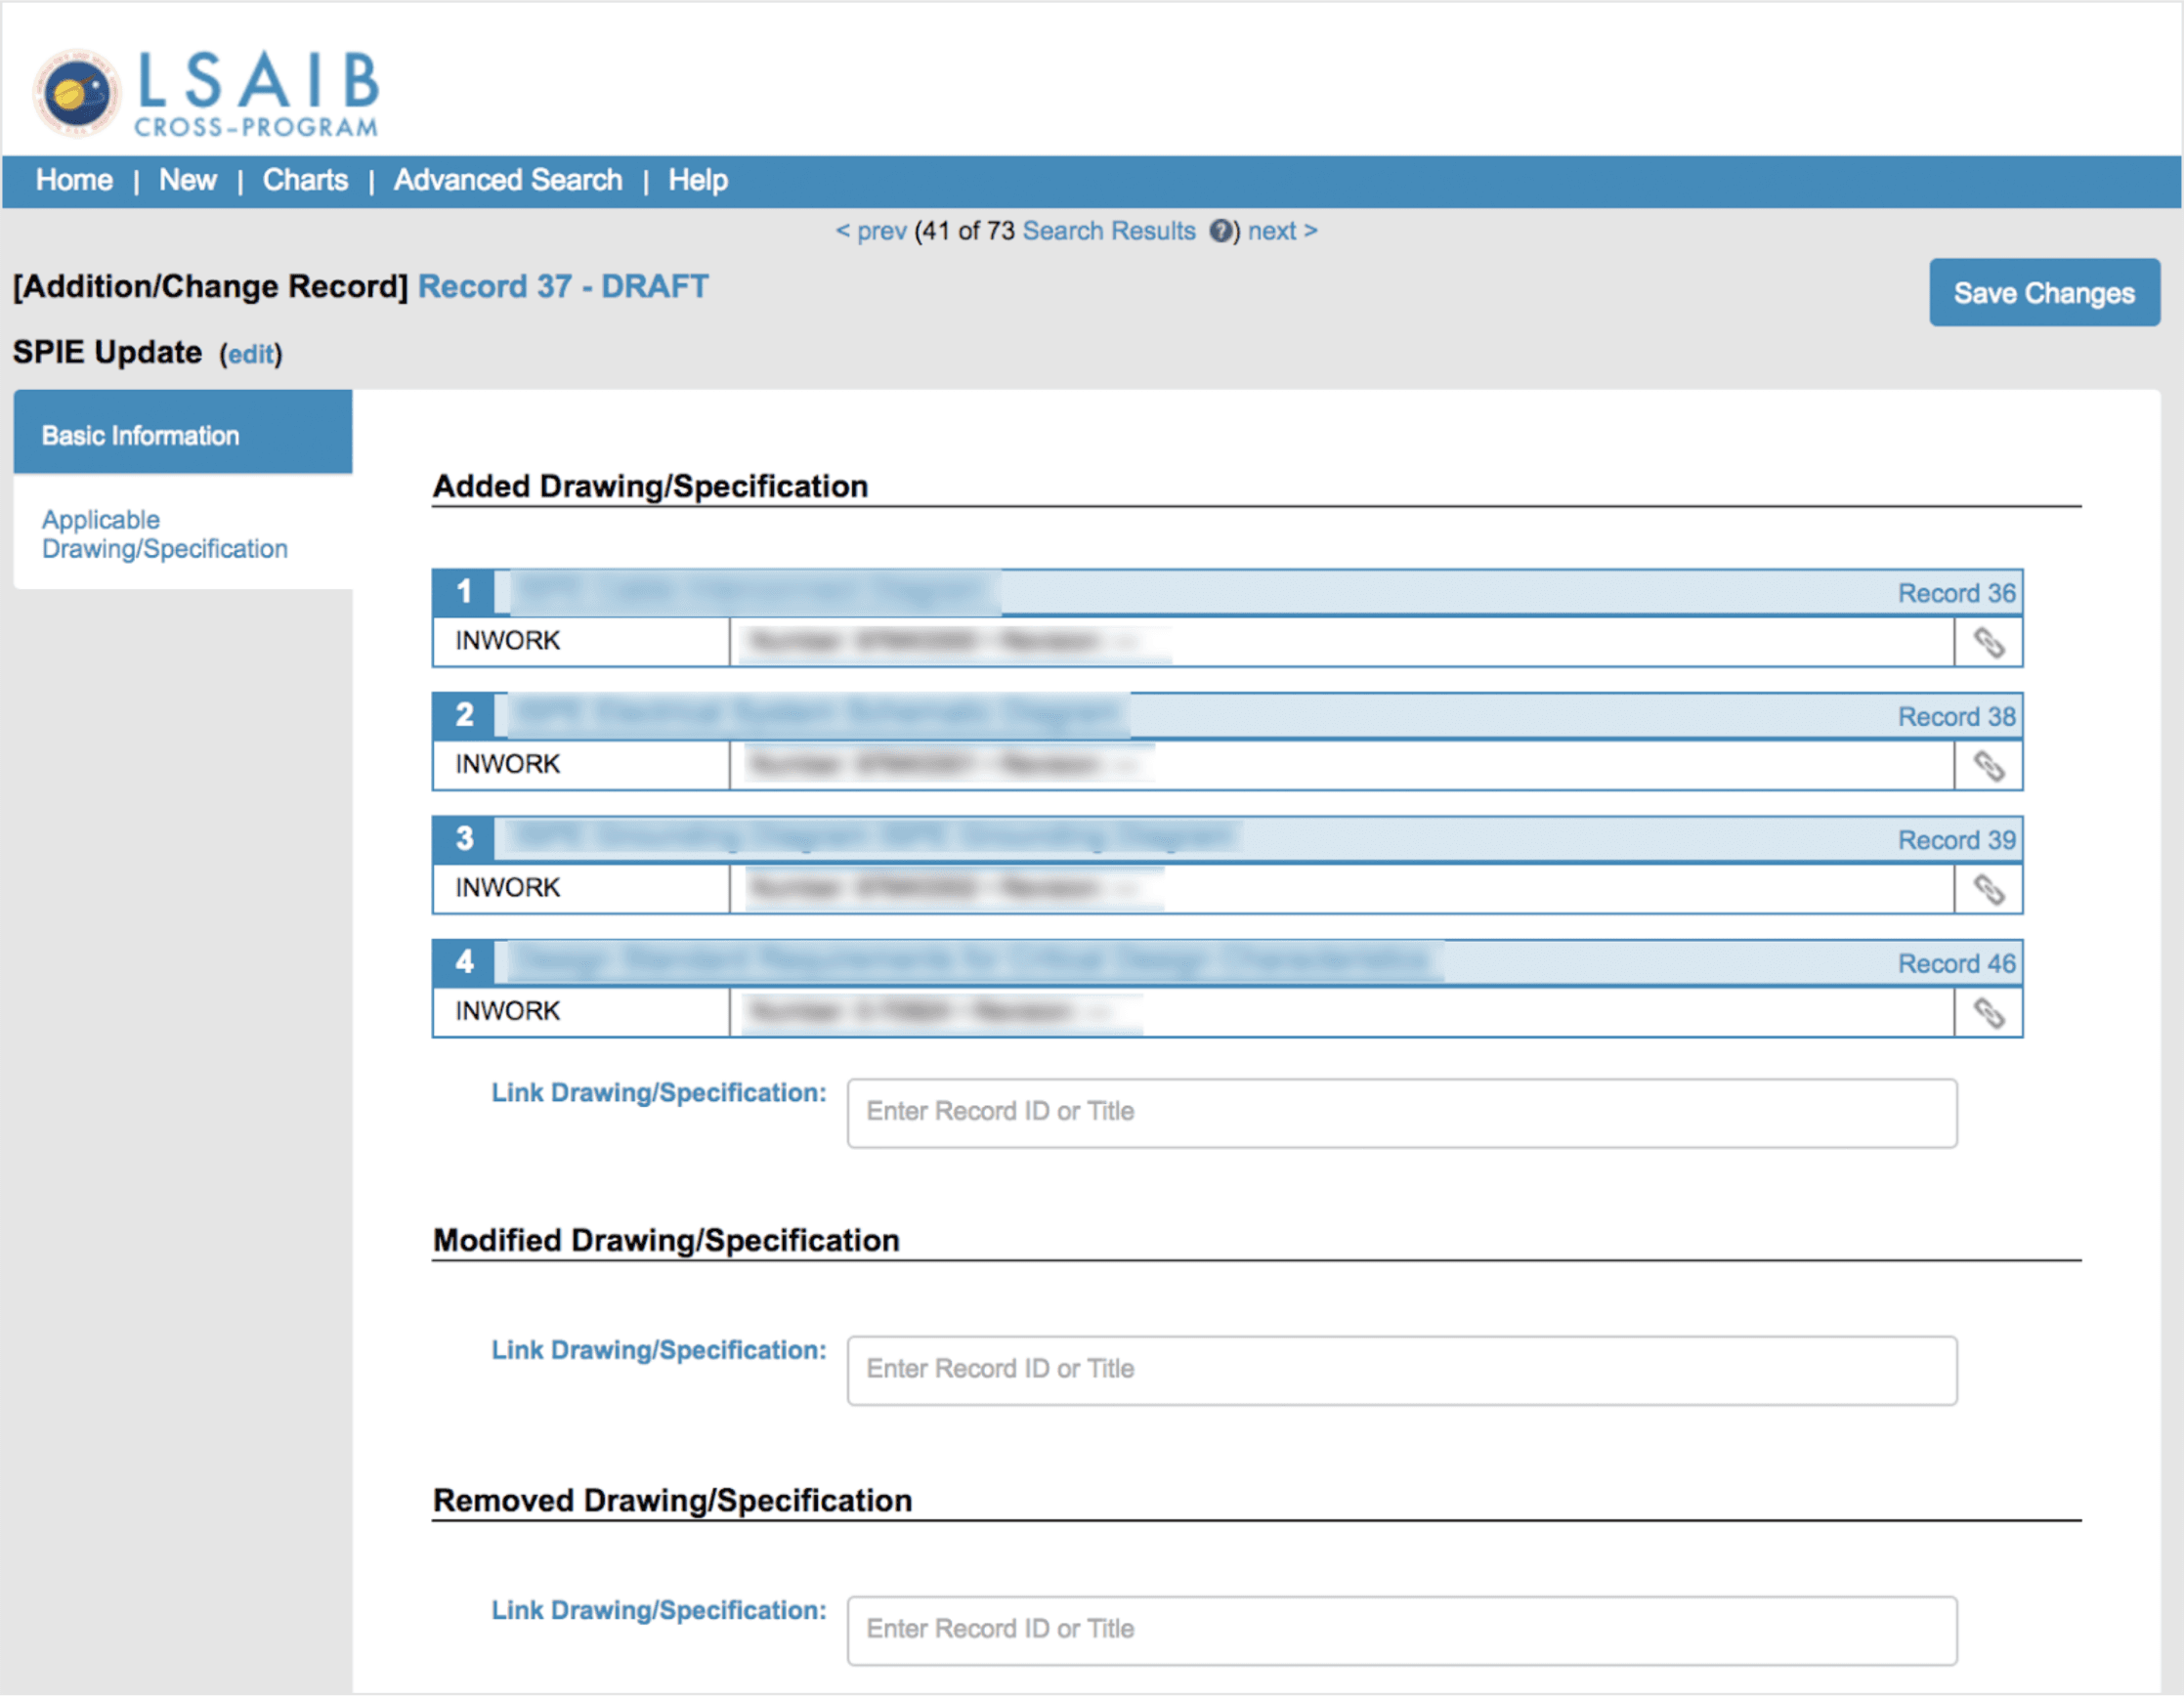Select the Basic Information tab

click(x=140, y=435)
